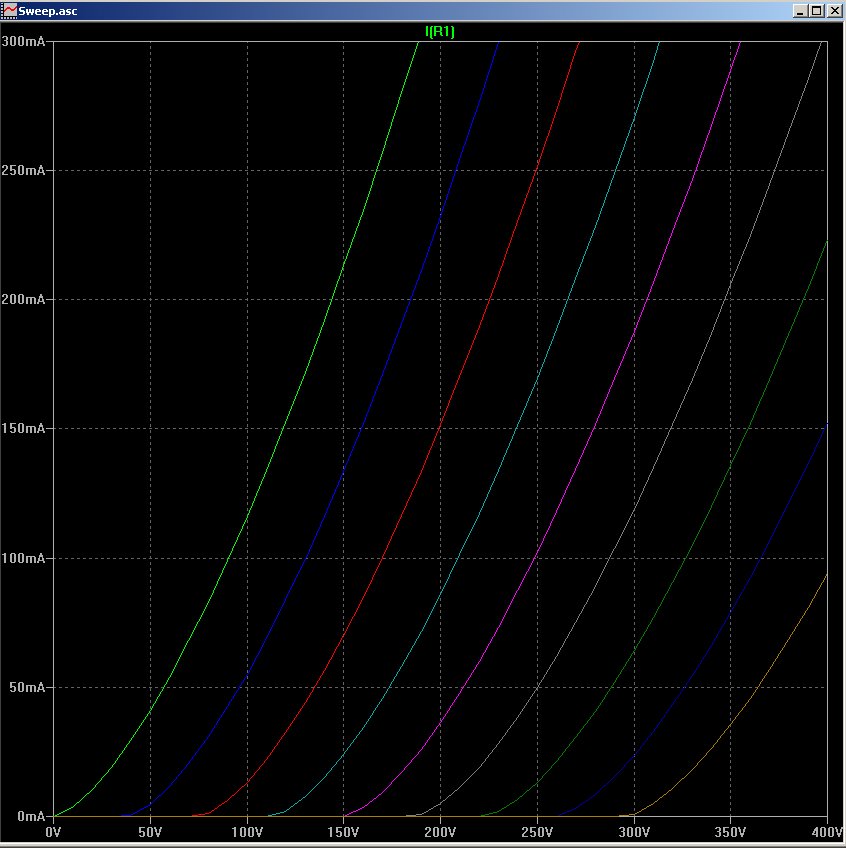Select the 100V horizontal axis label
This screenshot has width=846, height=848.
point(247,832)
